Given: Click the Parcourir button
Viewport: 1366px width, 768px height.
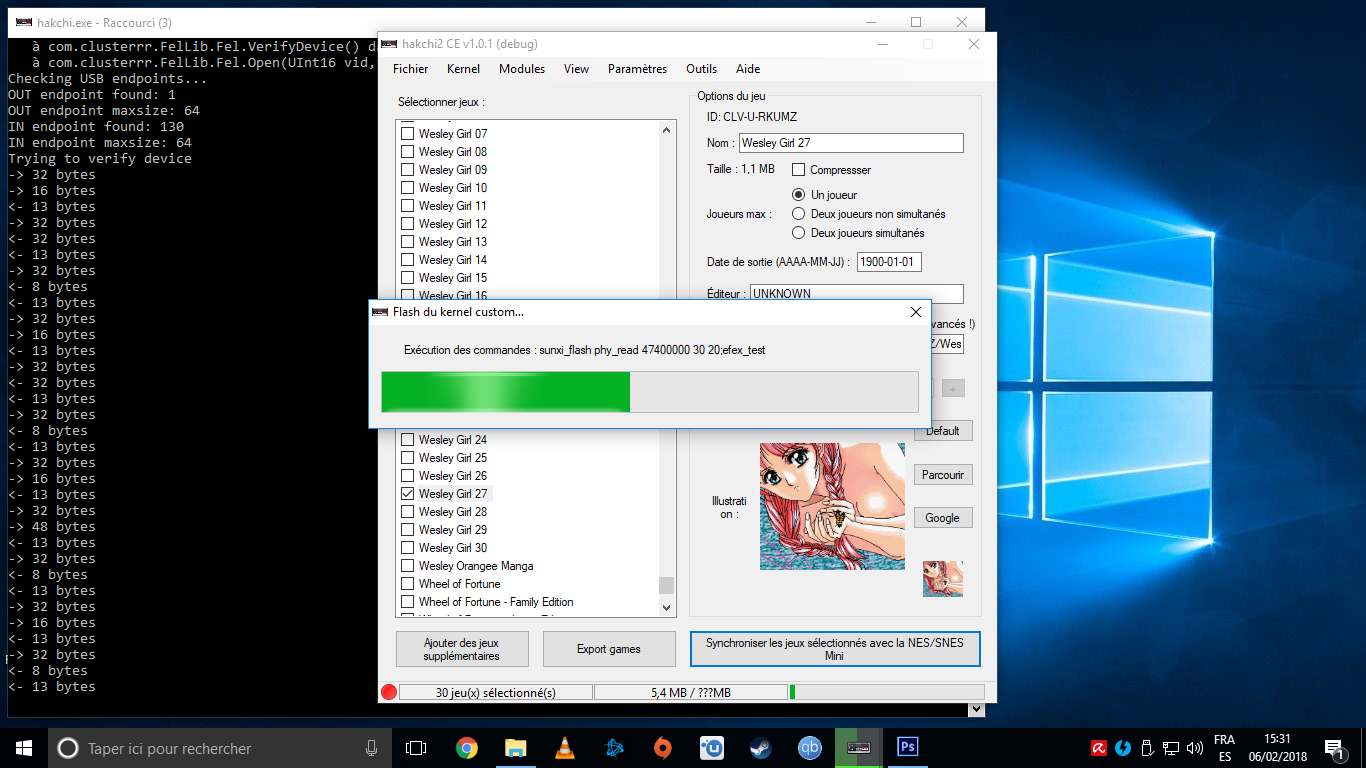Looking at the screenshot, I should click(x=942, y=475).
